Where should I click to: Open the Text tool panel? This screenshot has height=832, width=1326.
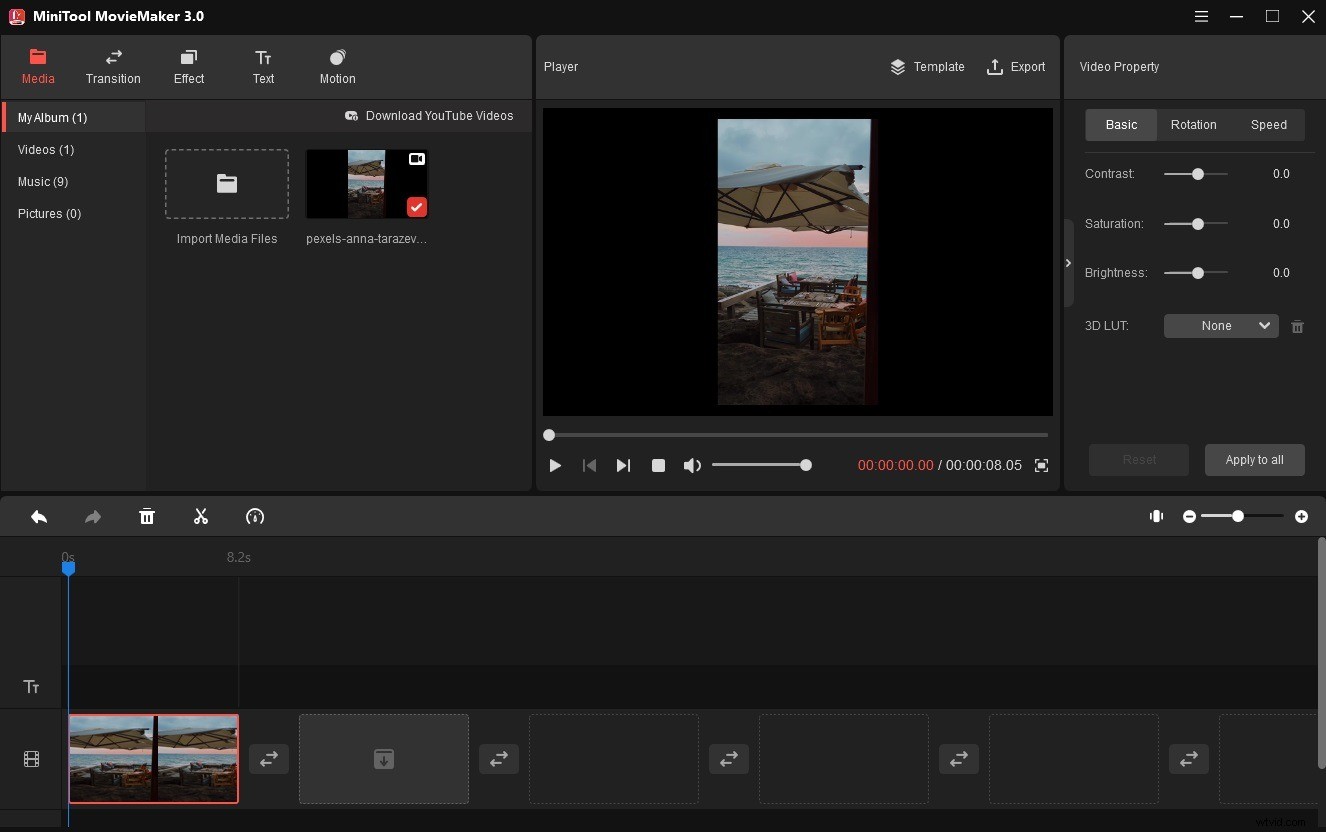tap(263, 66)
